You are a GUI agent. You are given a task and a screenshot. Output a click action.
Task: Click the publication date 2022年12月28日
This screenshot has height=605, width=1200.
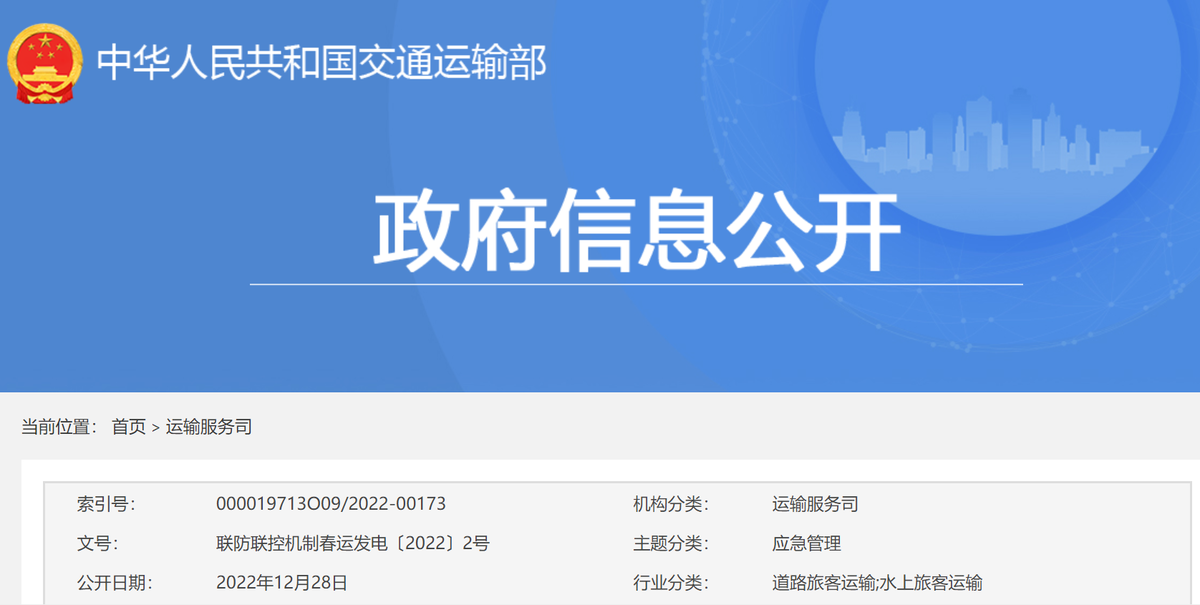281,583
